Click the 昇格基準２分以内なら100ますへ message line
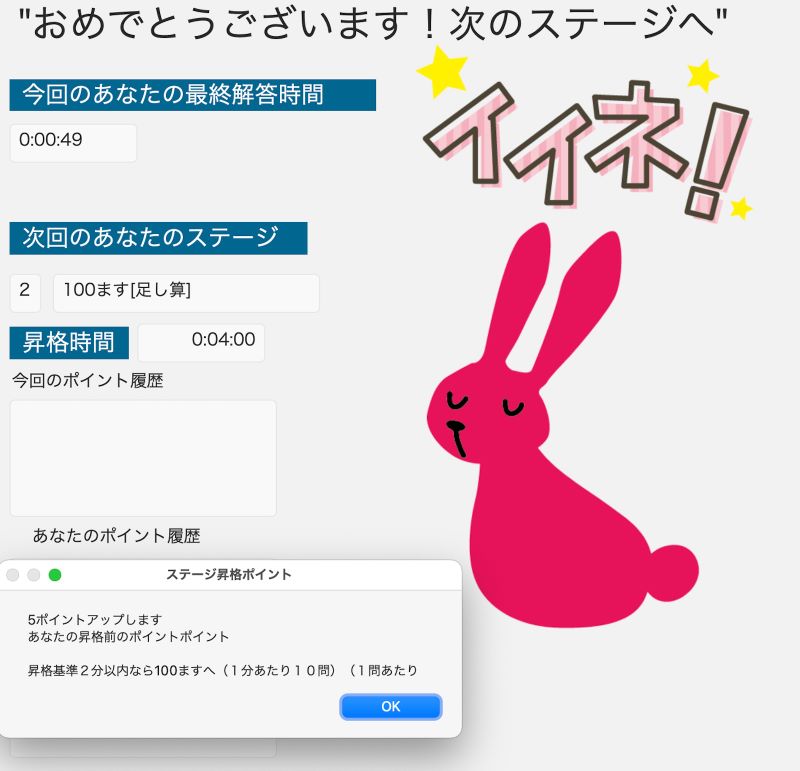The height and width of the screenshot is (771, 800). (x=222, y=670)
